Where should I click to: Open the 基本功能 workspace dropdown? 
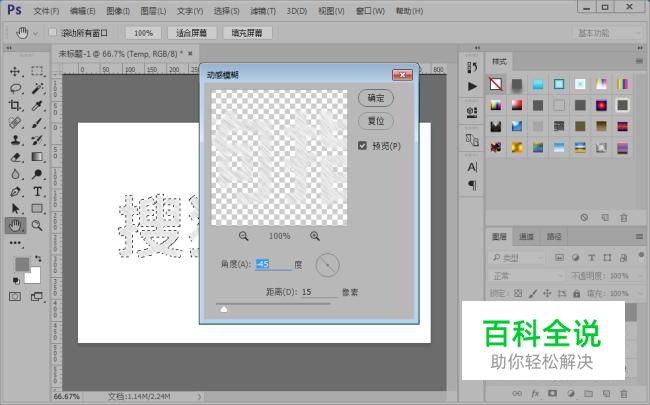click(x=607, y=33)
